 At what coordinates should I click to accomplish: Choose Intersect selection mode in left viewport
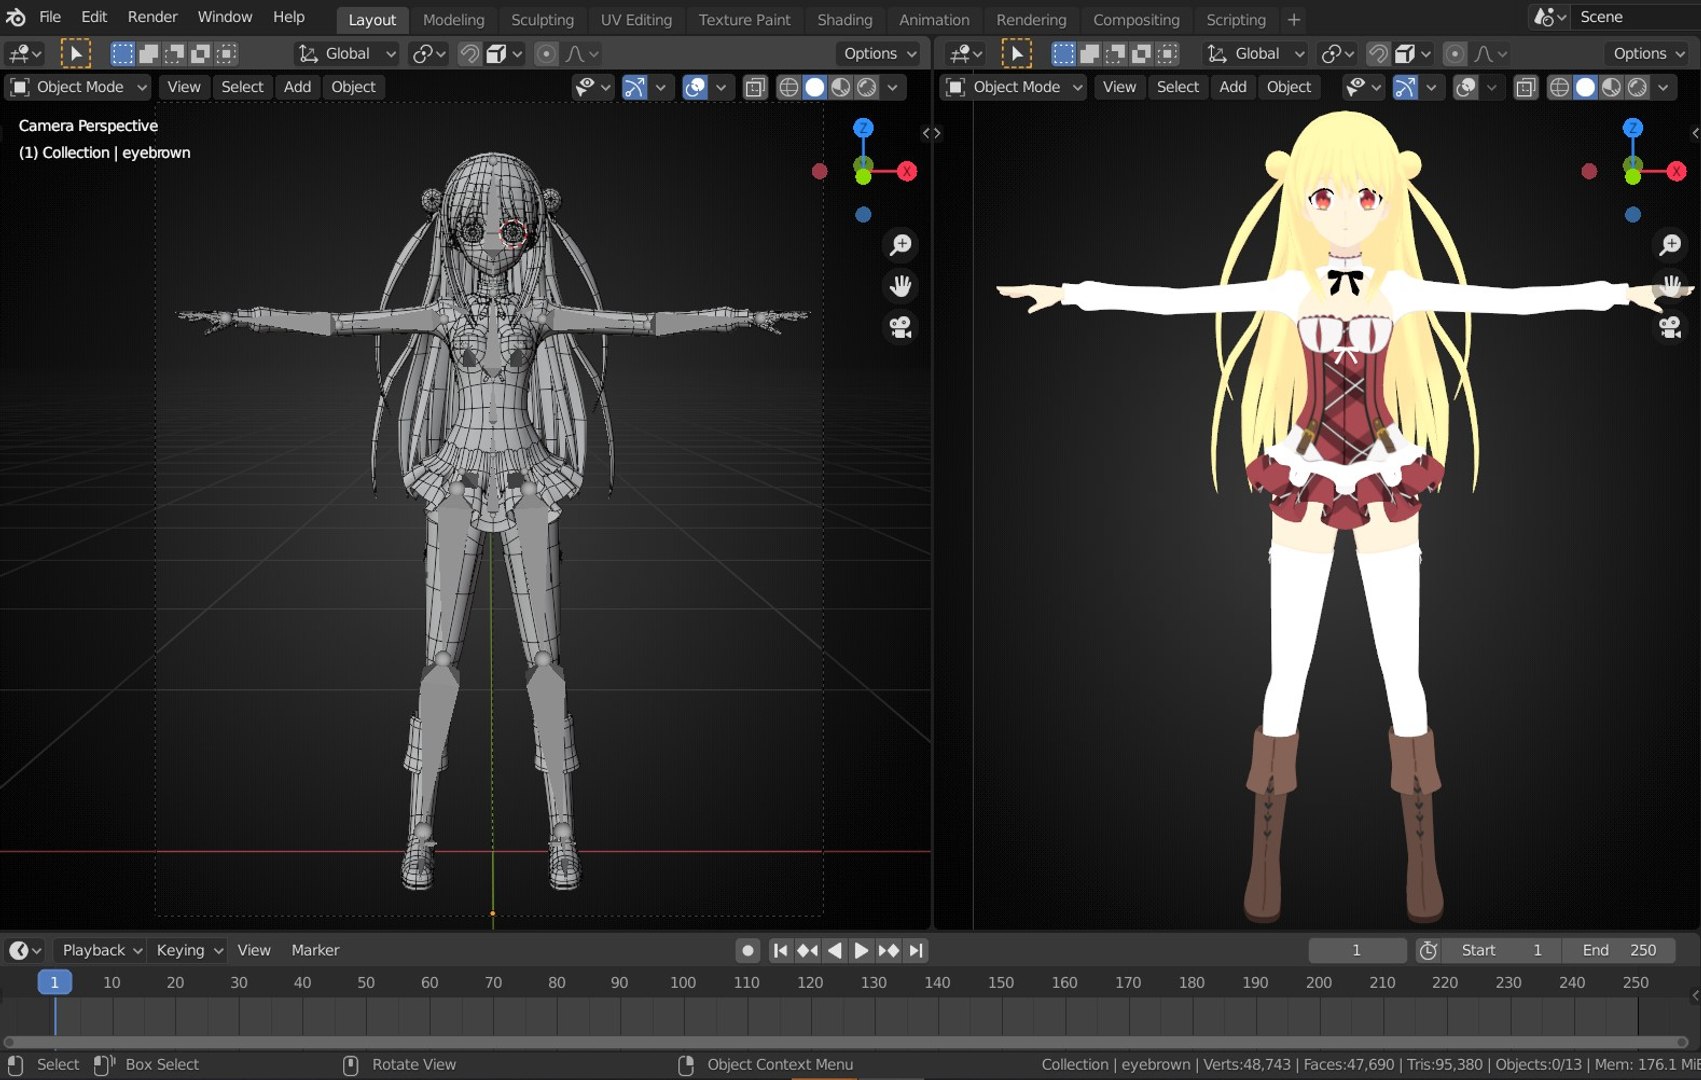pos(227,53)
